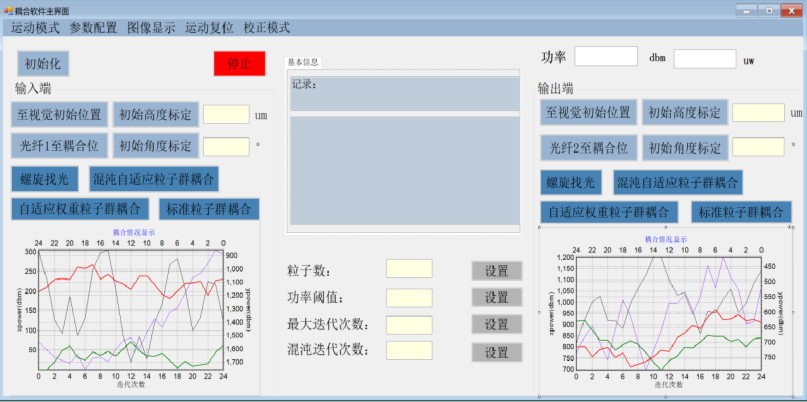
Task: Open the 参数配置 menu
Action: 93,28
